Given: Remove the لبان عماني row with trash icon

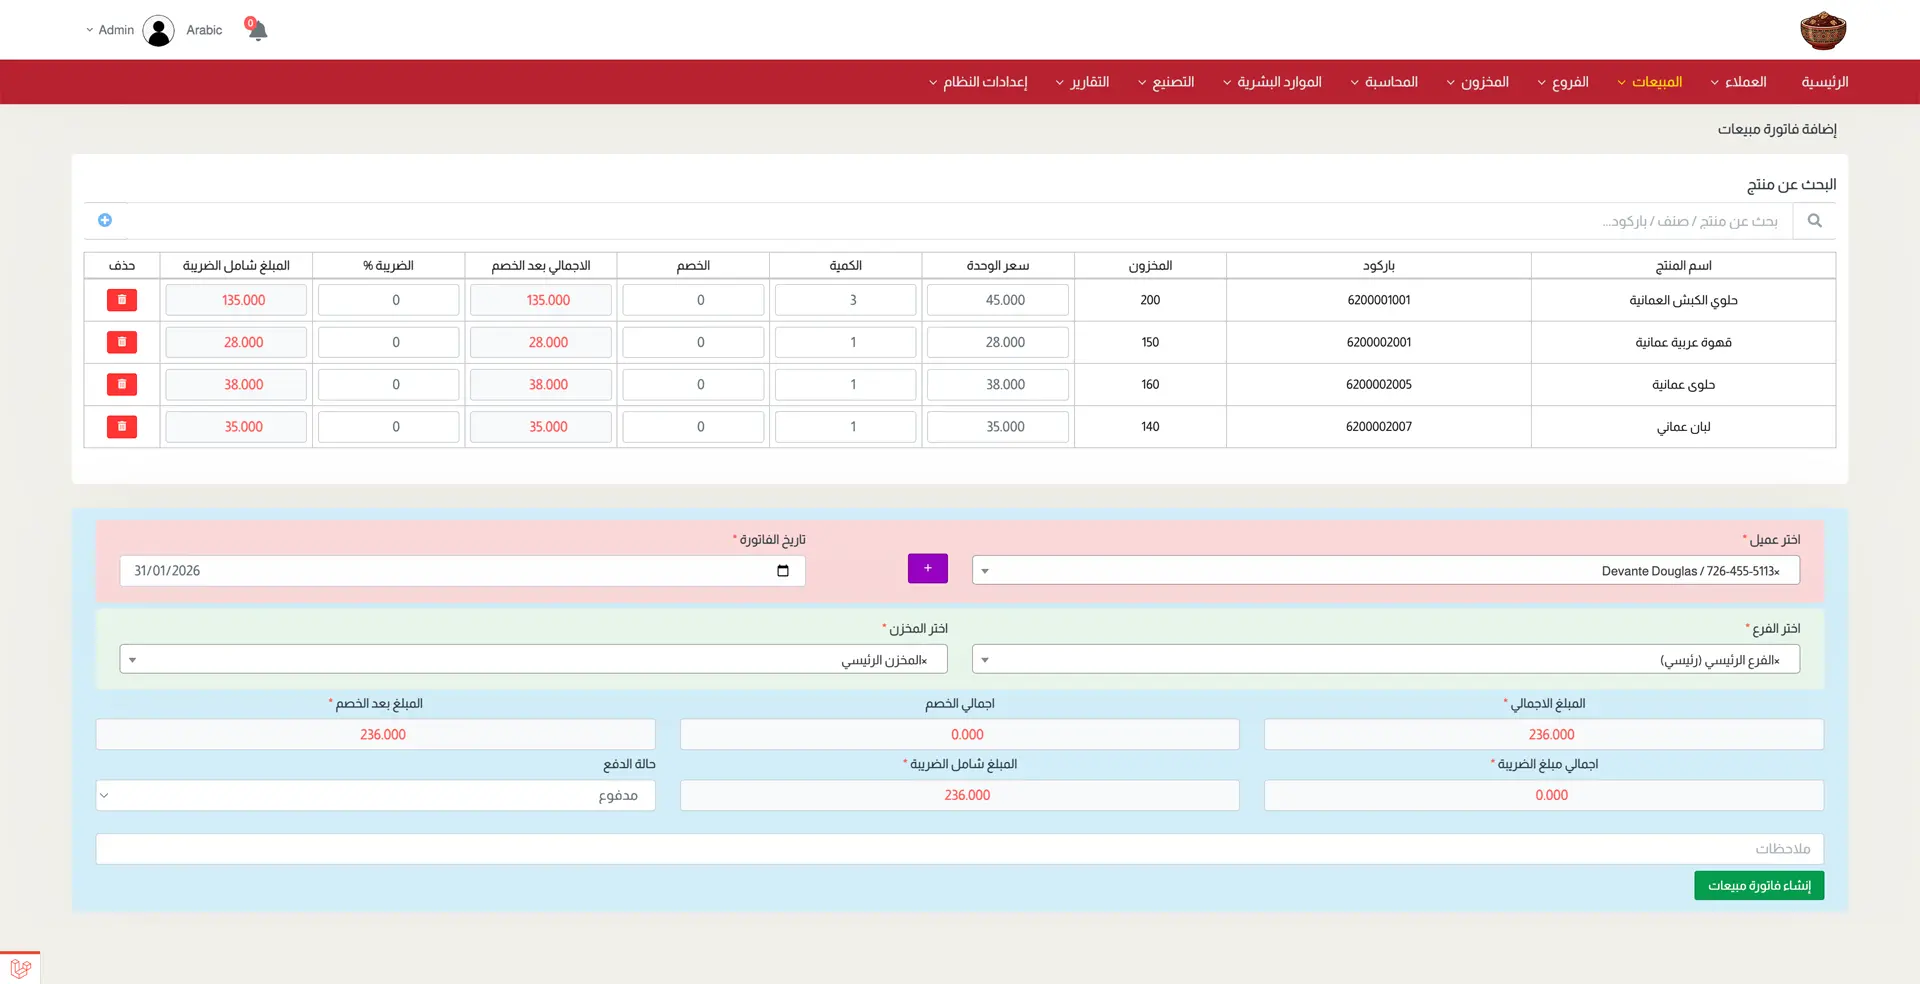Looking at the screenshot, I should click(122, 427).
